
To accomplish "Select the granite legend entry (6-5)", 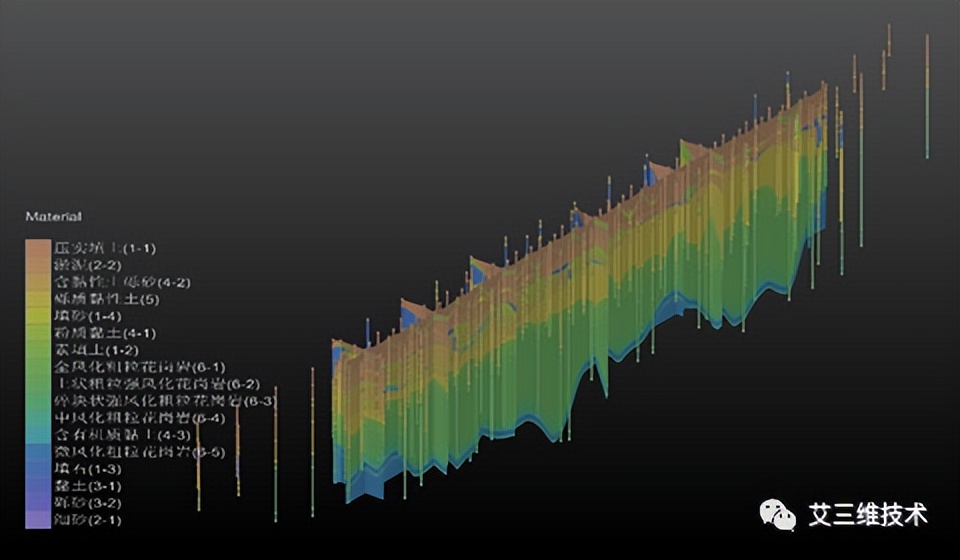I will pos(139,452).
